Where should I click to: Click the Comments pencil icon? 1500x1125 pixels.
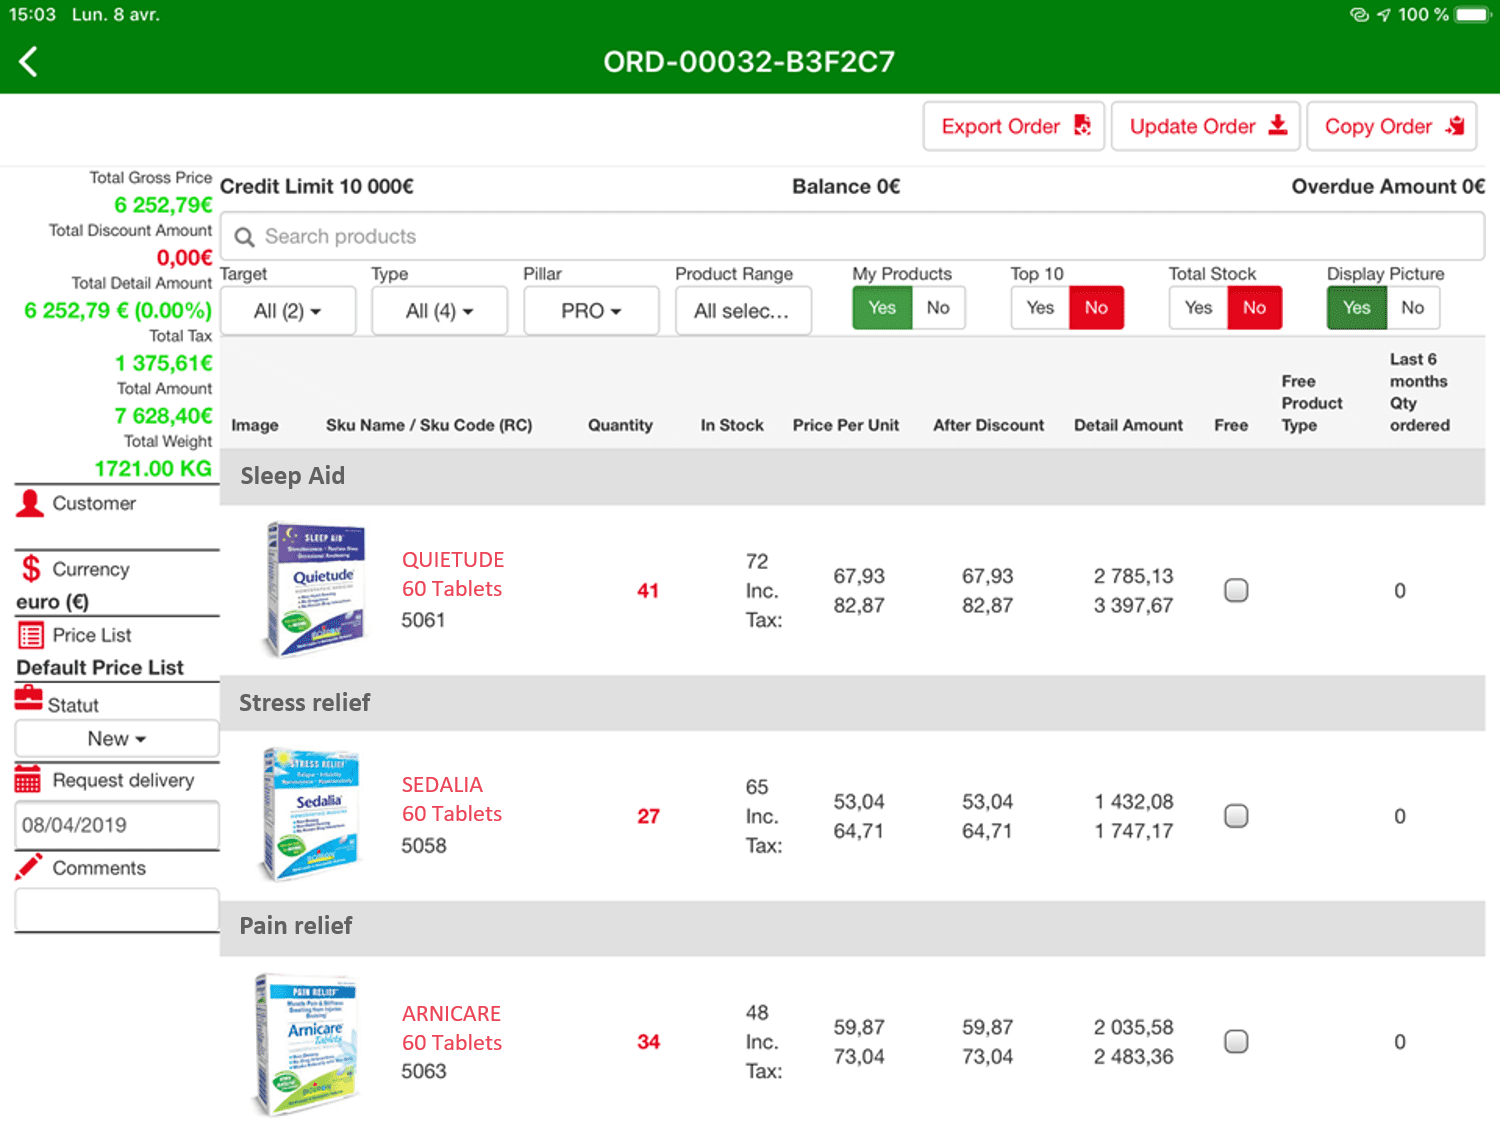[x=29, y=866]
